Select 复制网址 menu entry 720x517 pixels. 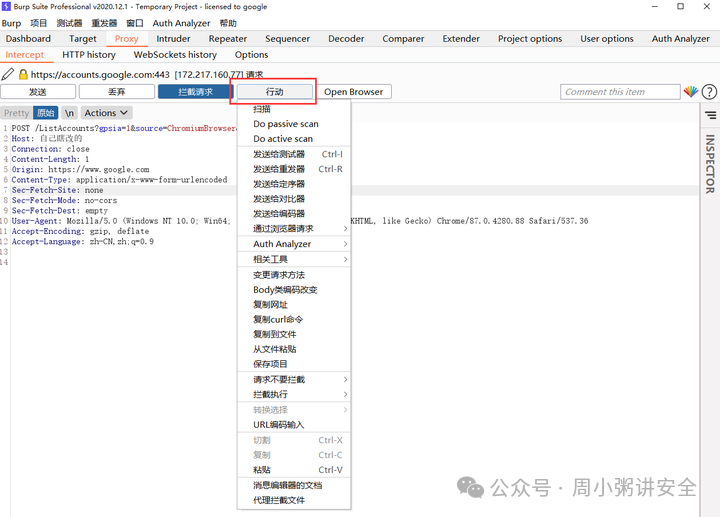tap(294, 304)
